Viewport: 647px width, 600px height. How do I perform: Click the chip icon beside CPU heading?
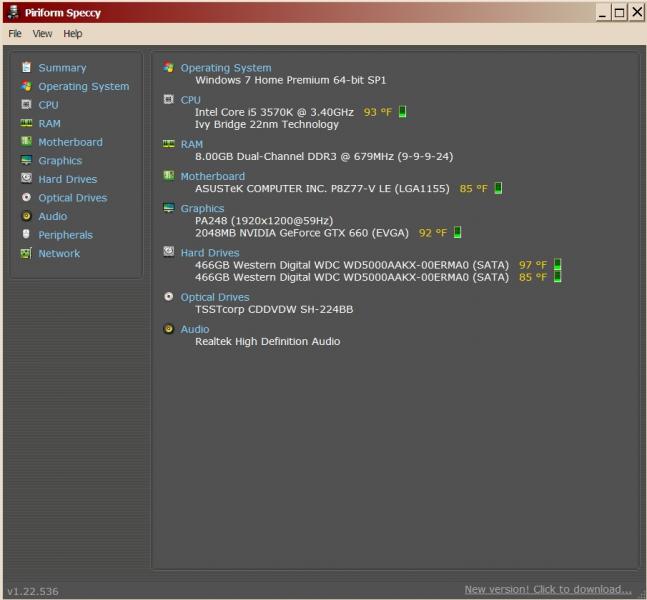(x=169, y=99)
